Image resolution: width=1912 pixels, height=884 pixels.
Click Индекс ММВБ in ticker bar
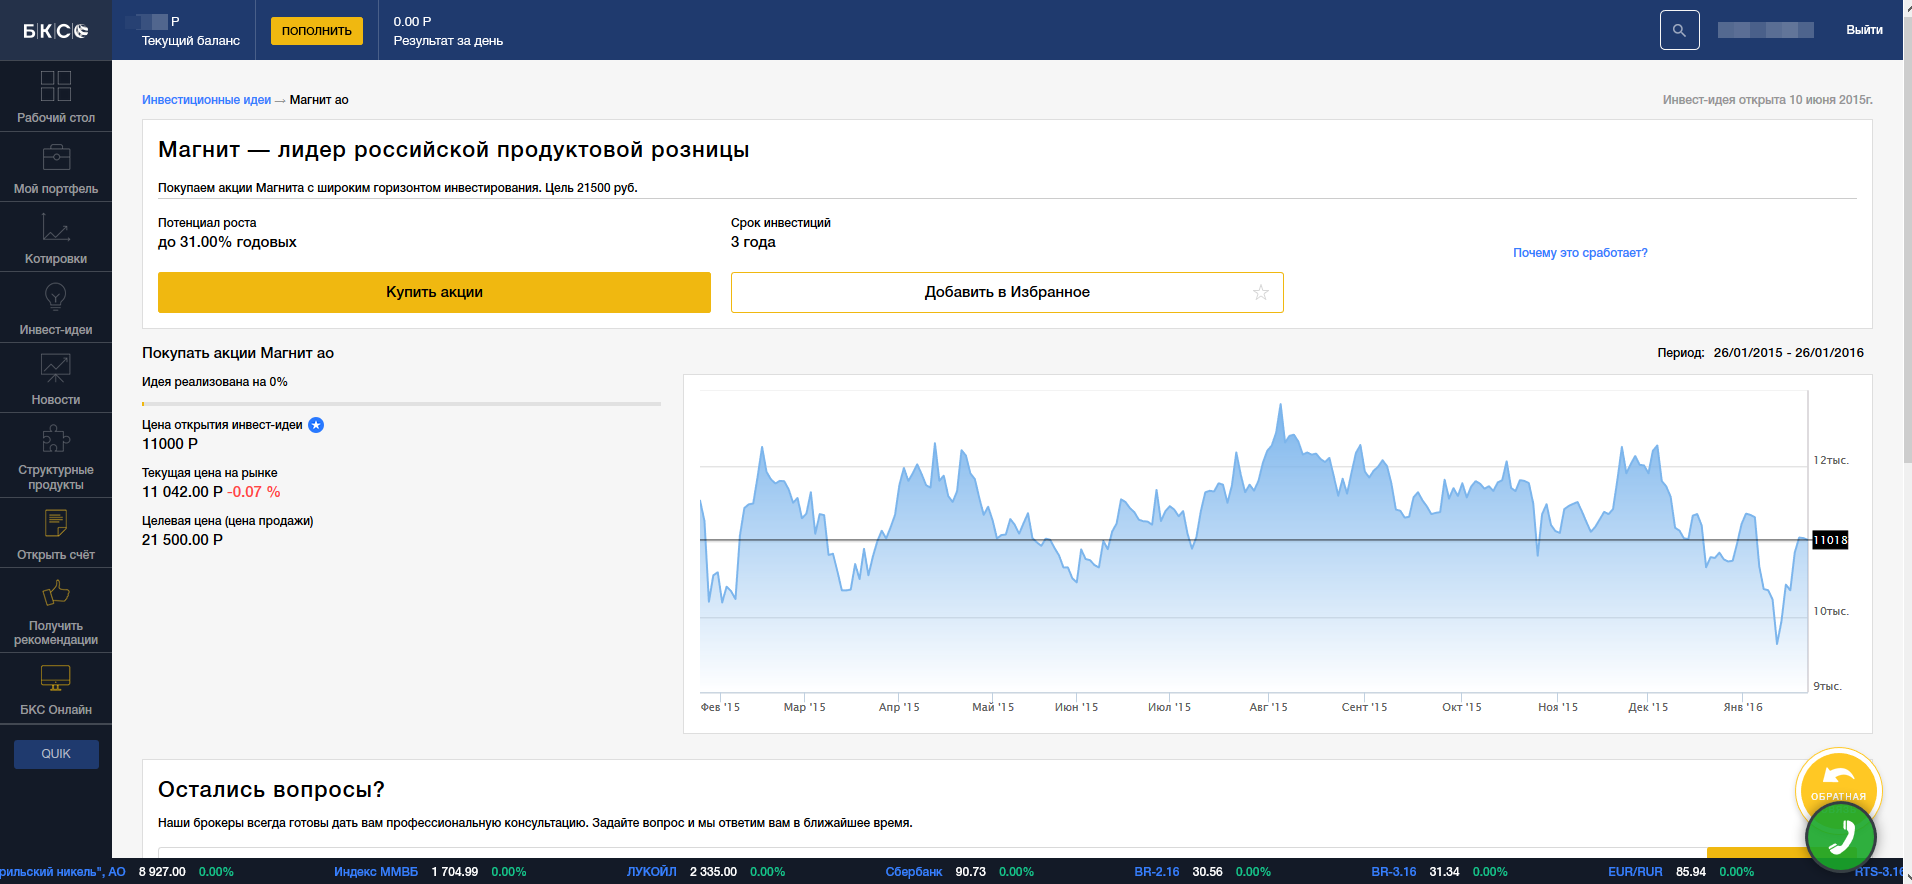tap(376, 872)
